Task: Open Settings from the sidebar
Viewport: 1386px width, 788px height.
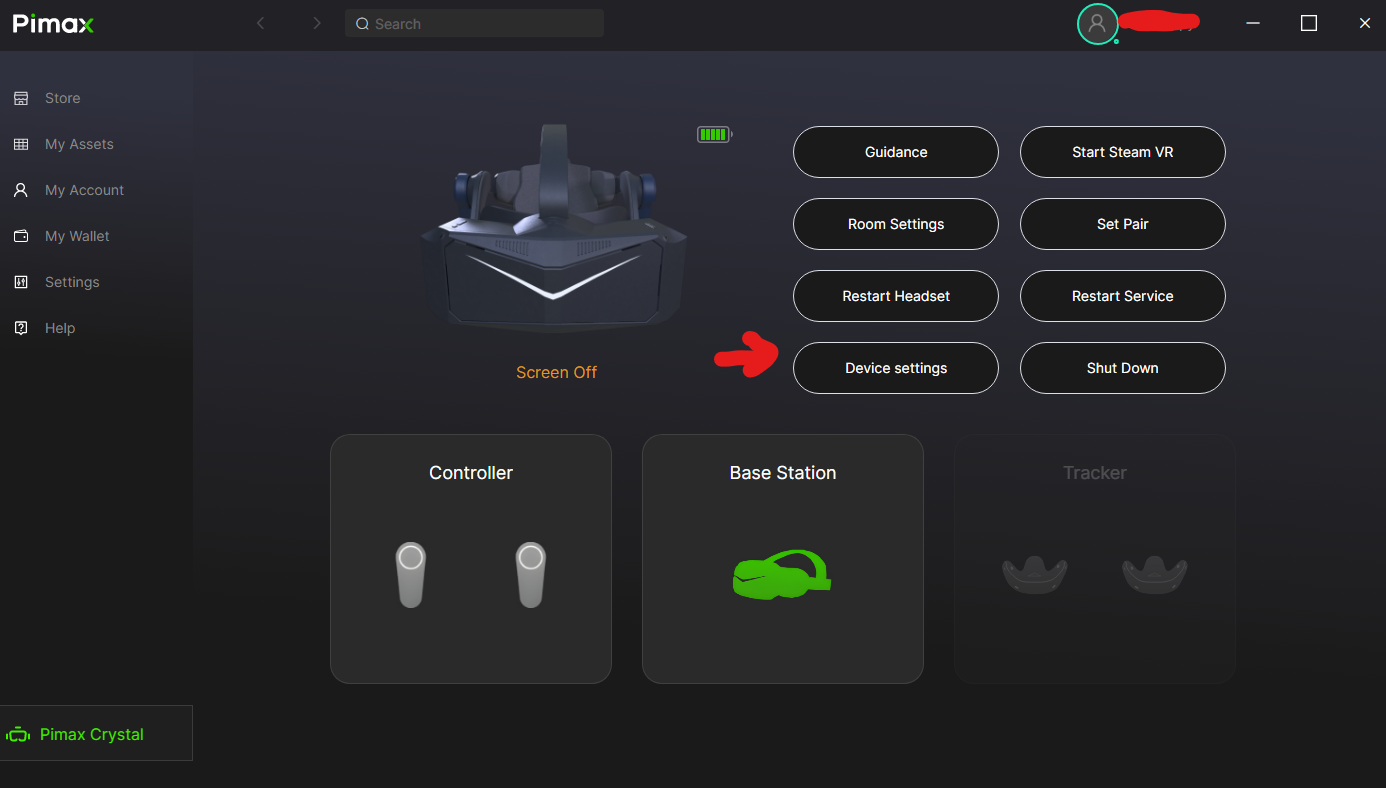Action: 72,282
